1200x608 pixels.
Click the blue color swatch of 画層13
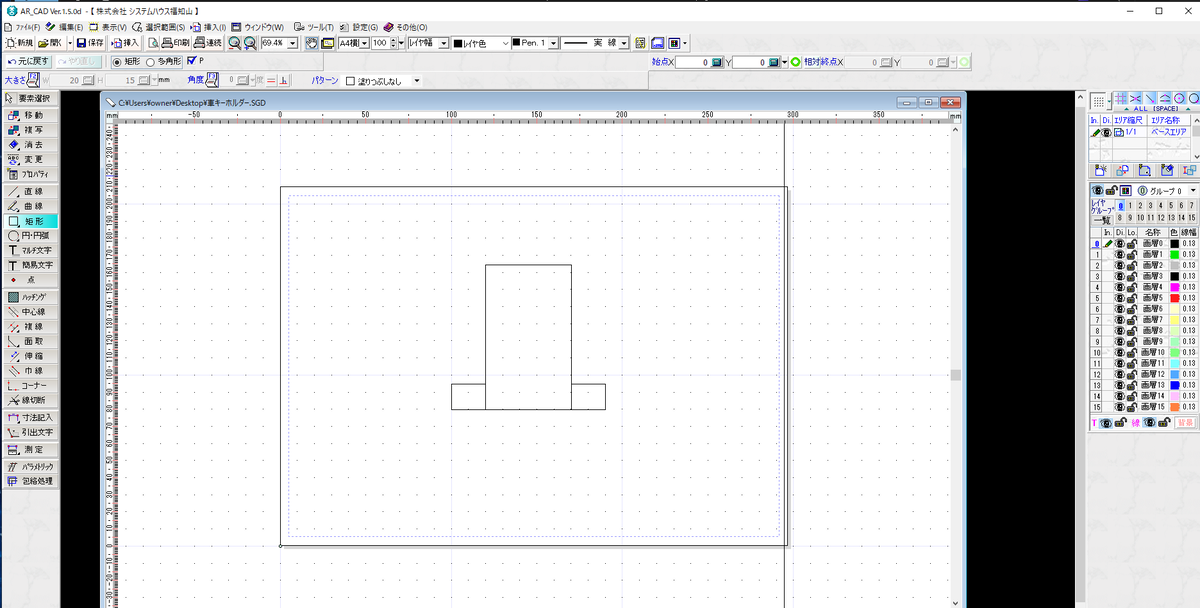[x=1176, y=385]
